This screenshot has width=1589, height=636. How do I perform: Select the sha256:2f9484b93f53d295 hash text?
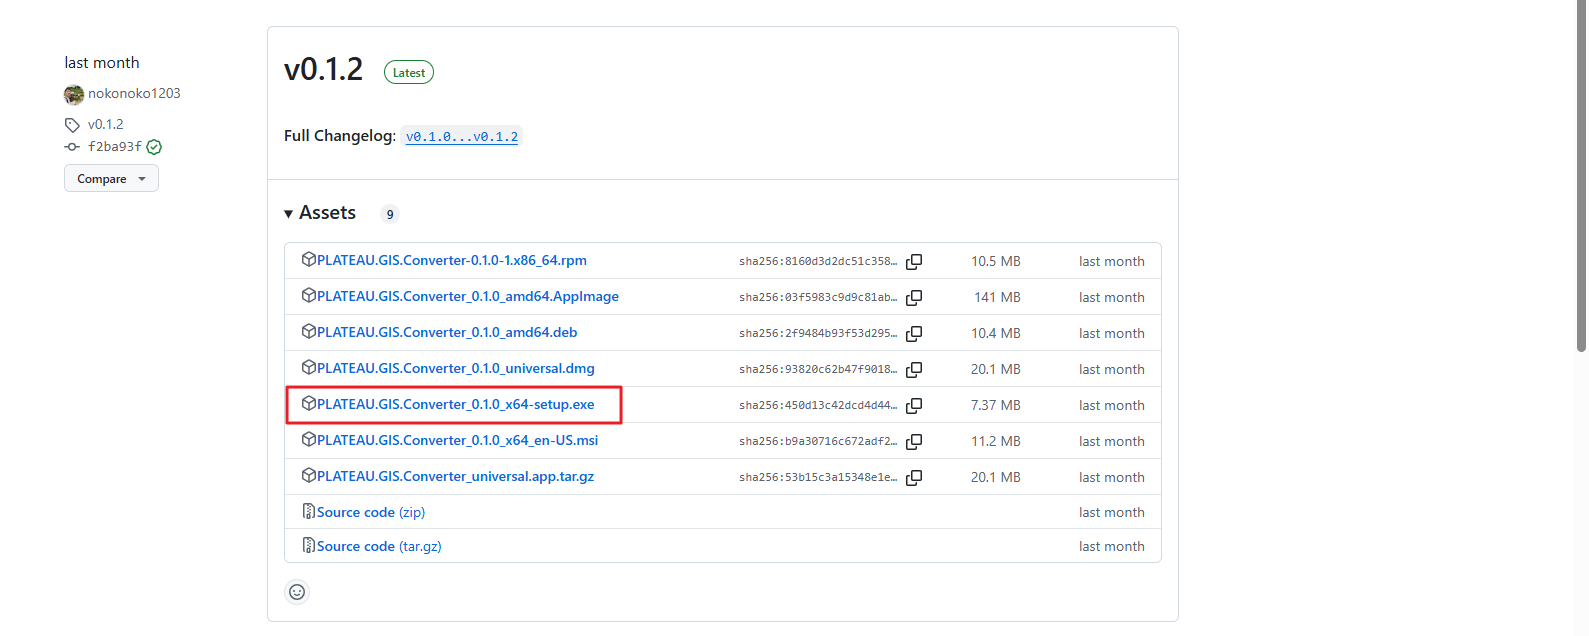point(818,334)
